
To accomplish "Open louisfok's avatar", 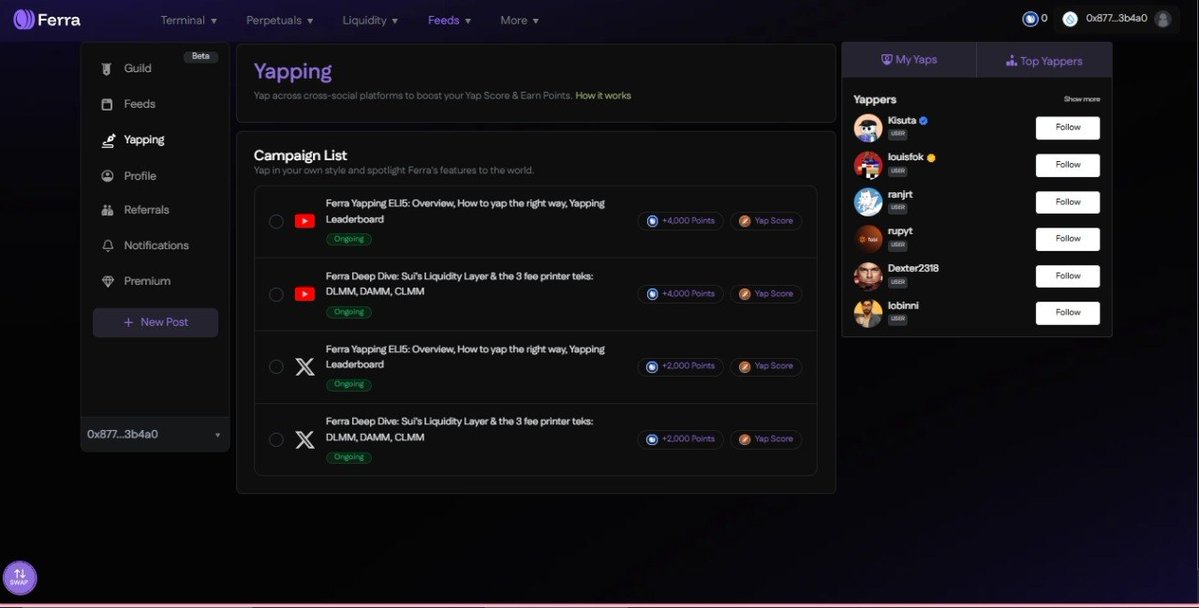I will point(868,164).
